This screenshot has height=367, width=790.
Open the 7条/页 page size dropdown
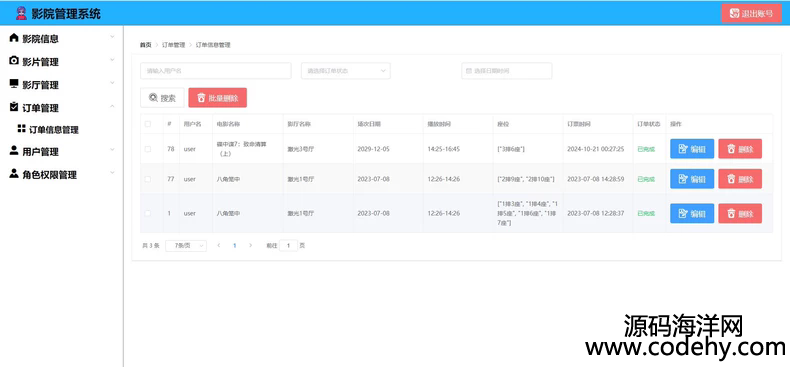186,246
